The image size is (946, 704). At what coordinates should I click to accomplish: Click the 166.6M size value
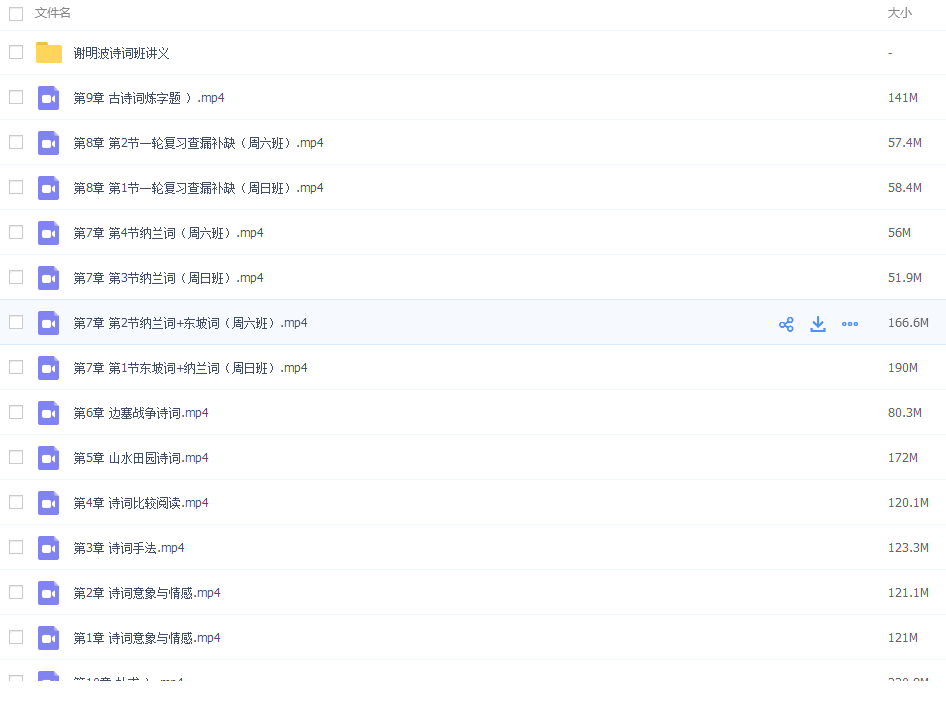[x=908, y=323]
